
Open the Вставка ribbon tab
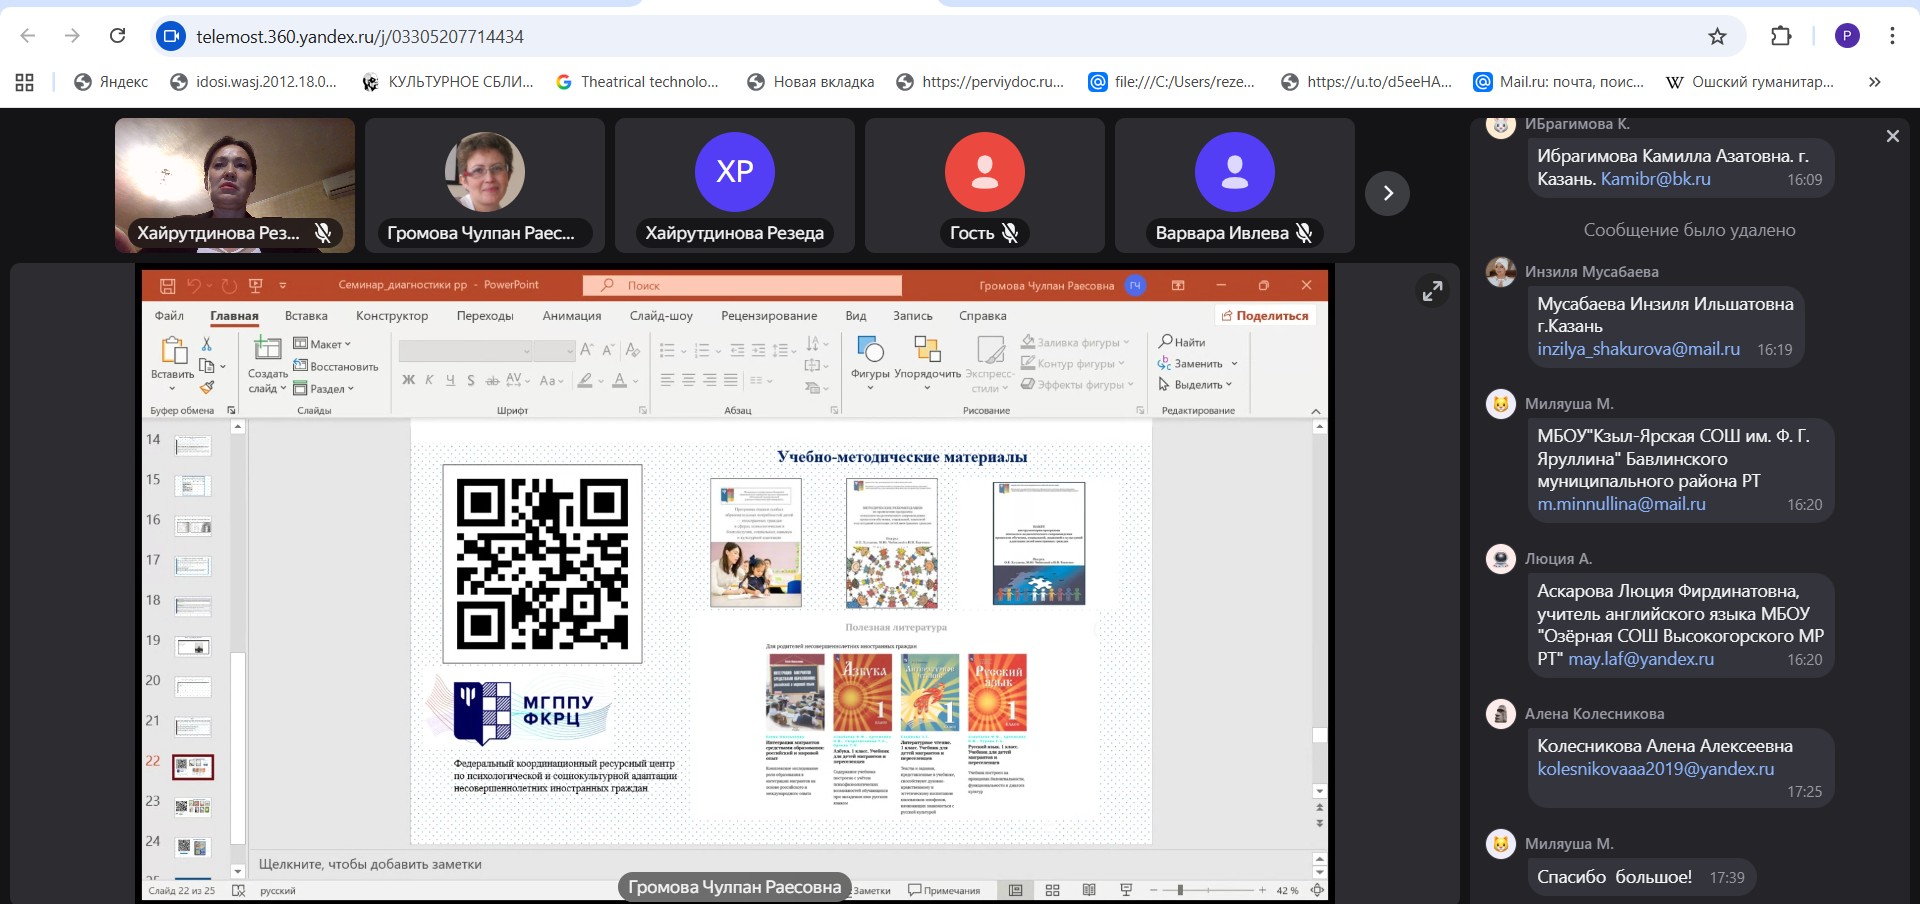[x=306, y=316]
